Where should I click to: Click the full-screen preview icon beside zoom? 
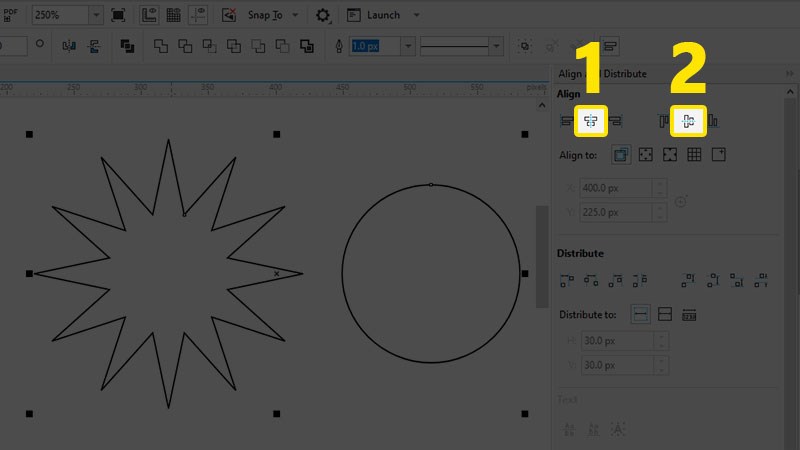(x=119, y=15)
